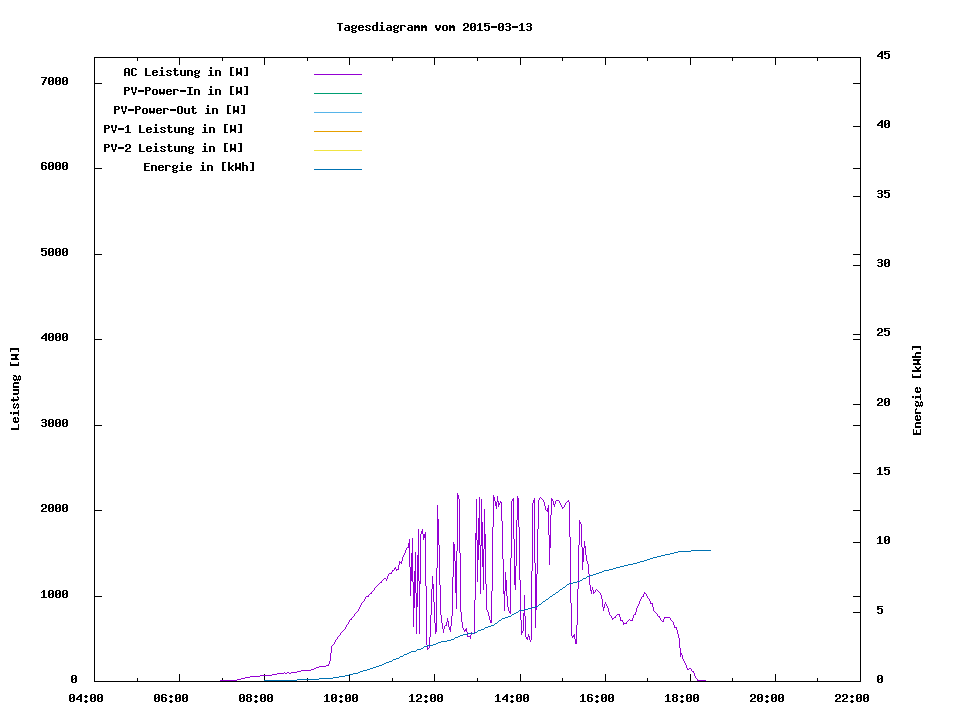The image size is (960, 720).
Task: Select the 18:00 label on the time axis
Action: (x=682, y=699)
